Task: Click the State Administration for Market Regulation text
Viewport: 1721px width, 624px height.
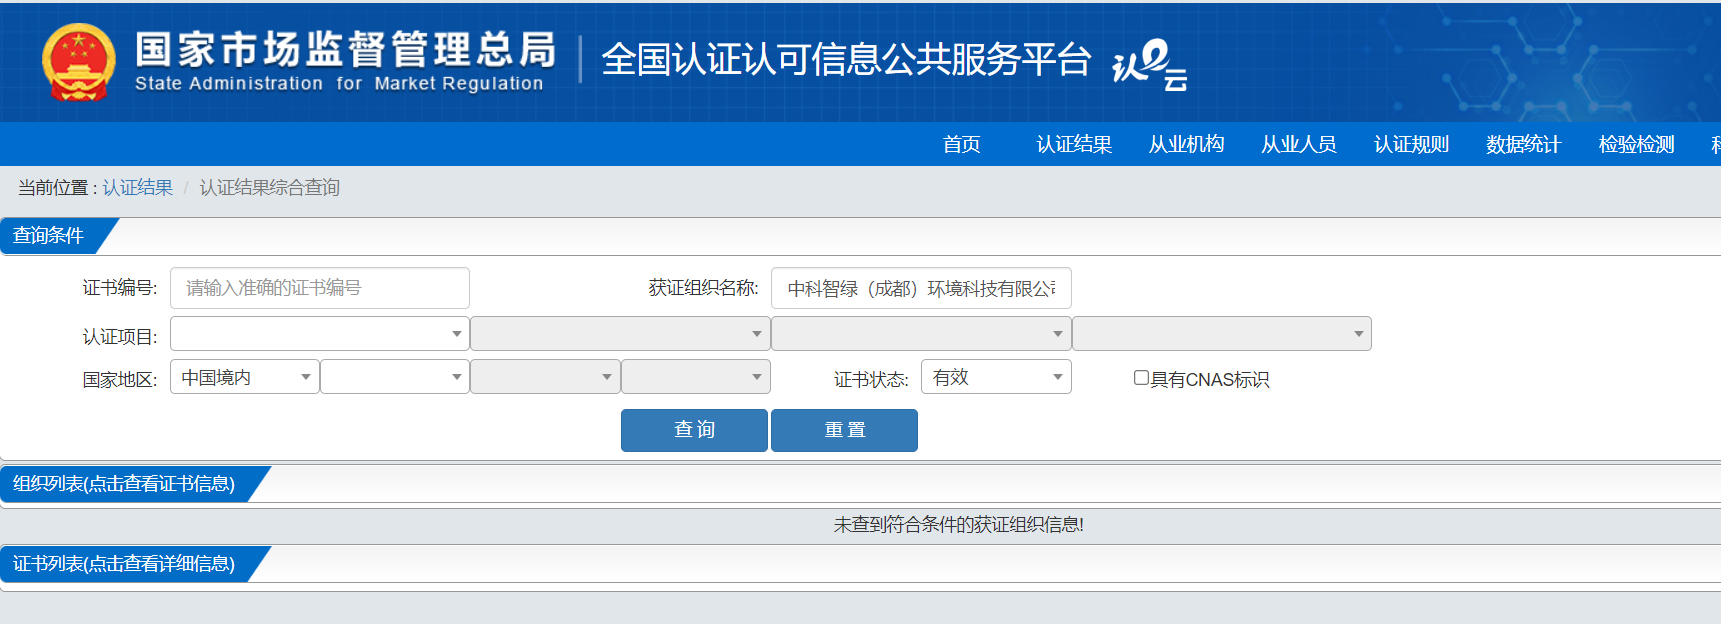Action: point(339,84)
